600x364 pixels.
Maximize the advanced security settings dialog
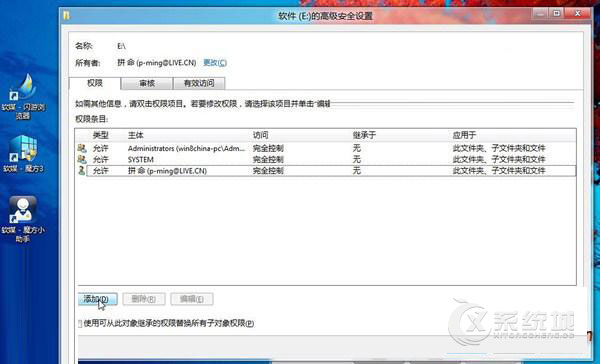(557, 14)
